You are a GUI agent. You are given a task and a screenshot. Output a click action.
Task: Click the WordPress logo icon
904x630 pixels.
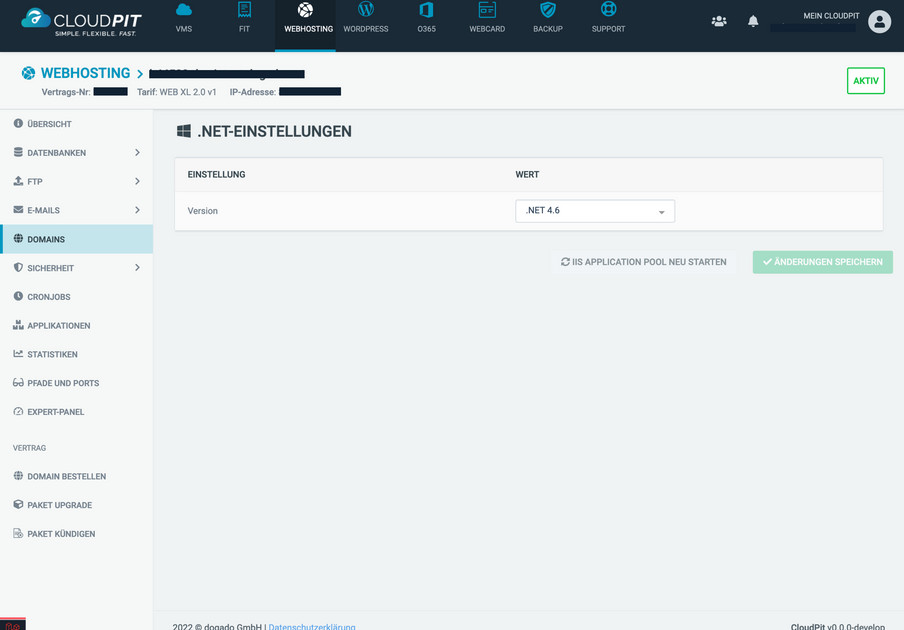pyautogui.click(x=366, y=10)
